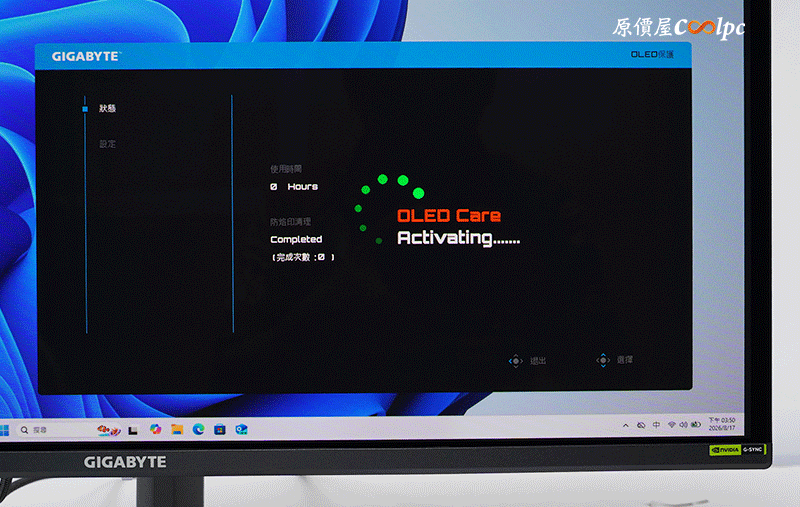Click the red OLED Care text
The width and height of the screenshot is (800, 507).
pos(449,216)
